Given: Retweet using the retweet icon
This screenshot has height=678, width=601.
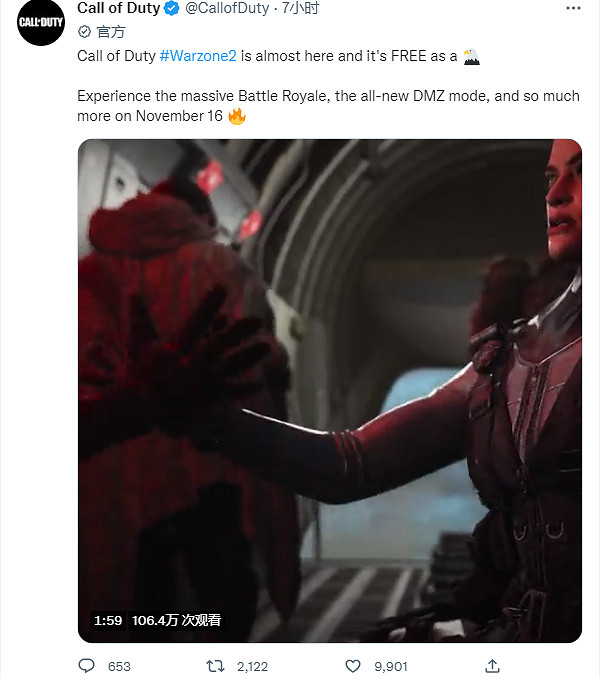Looking at the screenshot, I should tap(215, 666).
